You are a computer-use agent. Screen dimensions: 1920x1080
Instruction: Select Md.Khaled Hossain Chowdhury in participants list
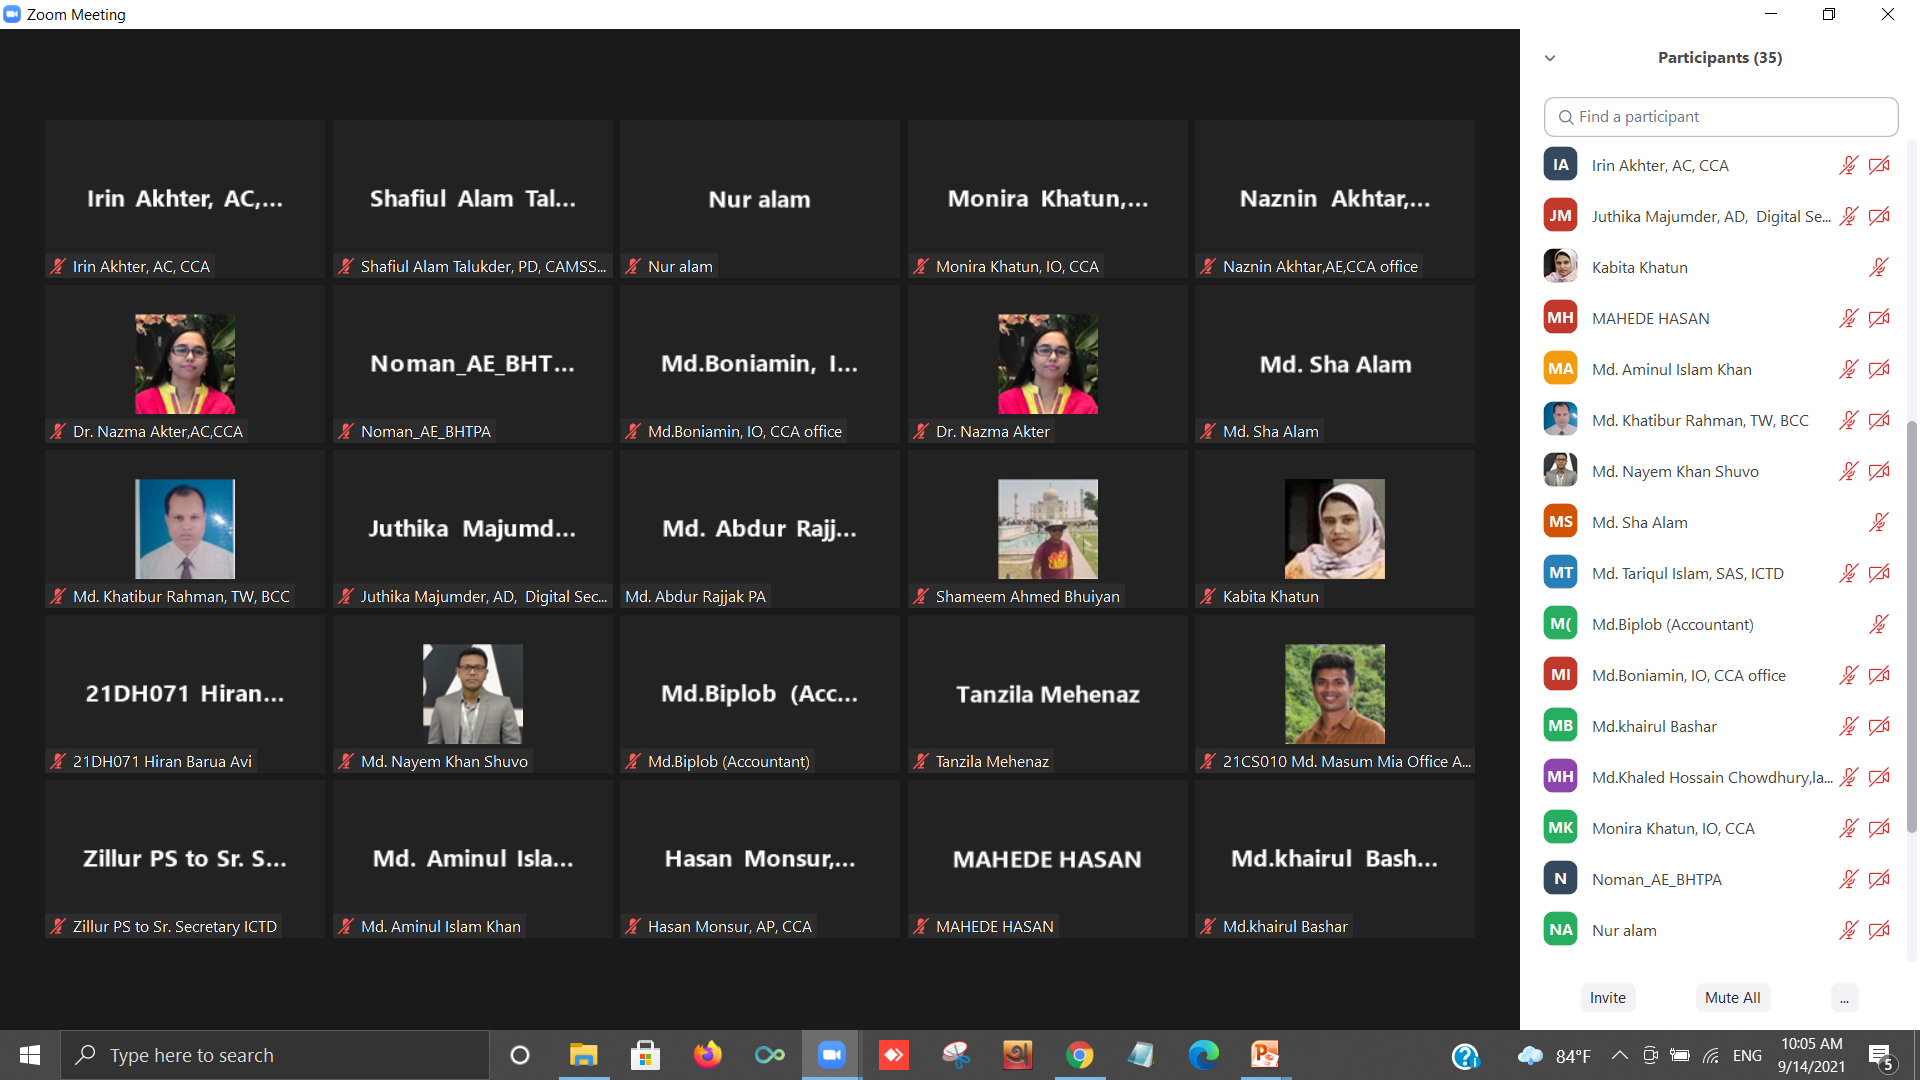[1718, 777]
